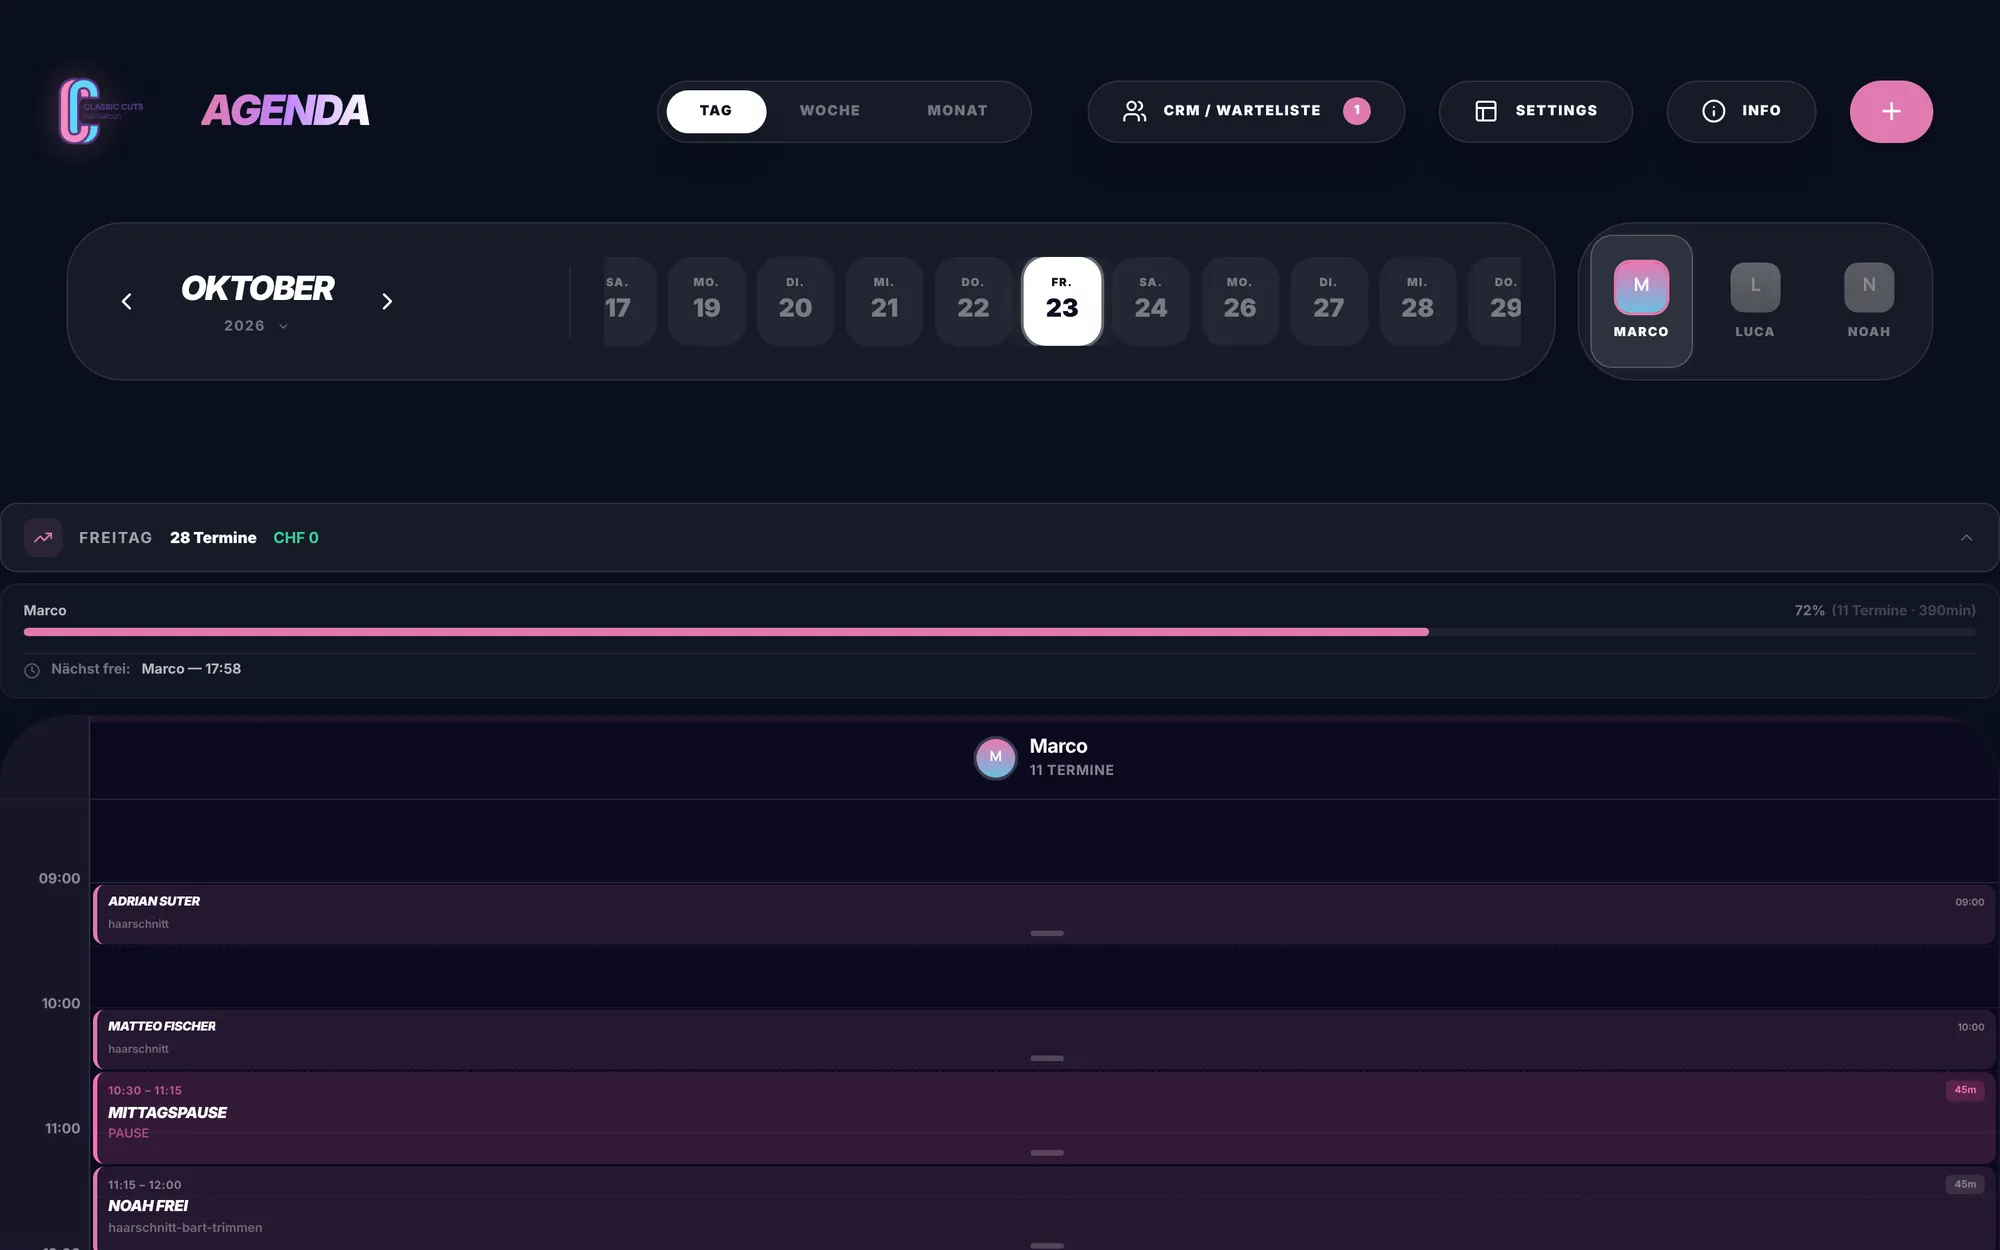Go to next month arrow
This screenshot has width=2000, height=1250.
pos(387,301)
